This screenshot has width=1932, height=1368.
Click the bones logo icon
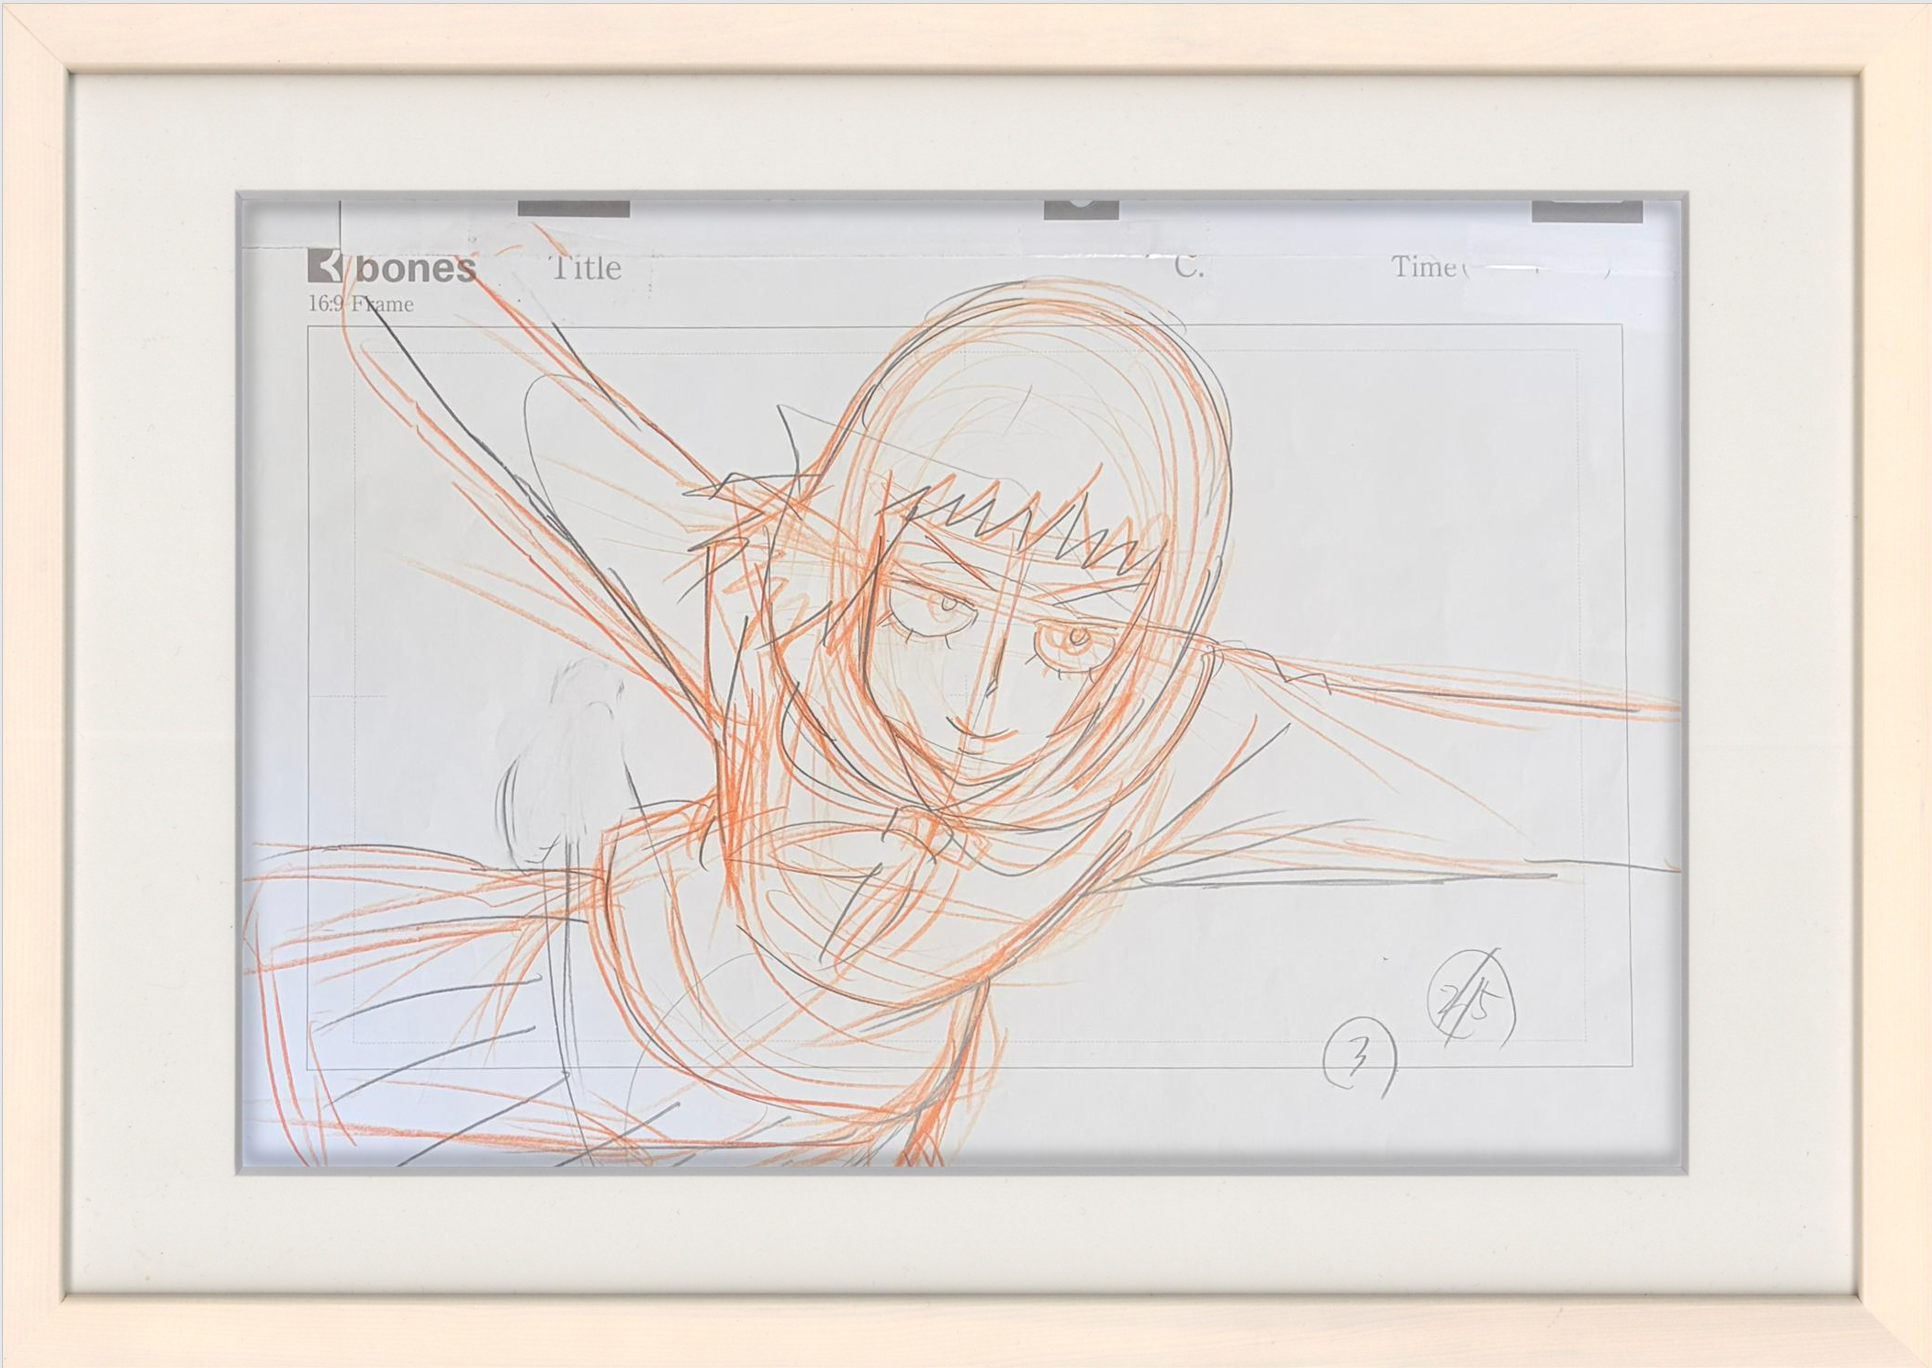[x=325, y=267]
